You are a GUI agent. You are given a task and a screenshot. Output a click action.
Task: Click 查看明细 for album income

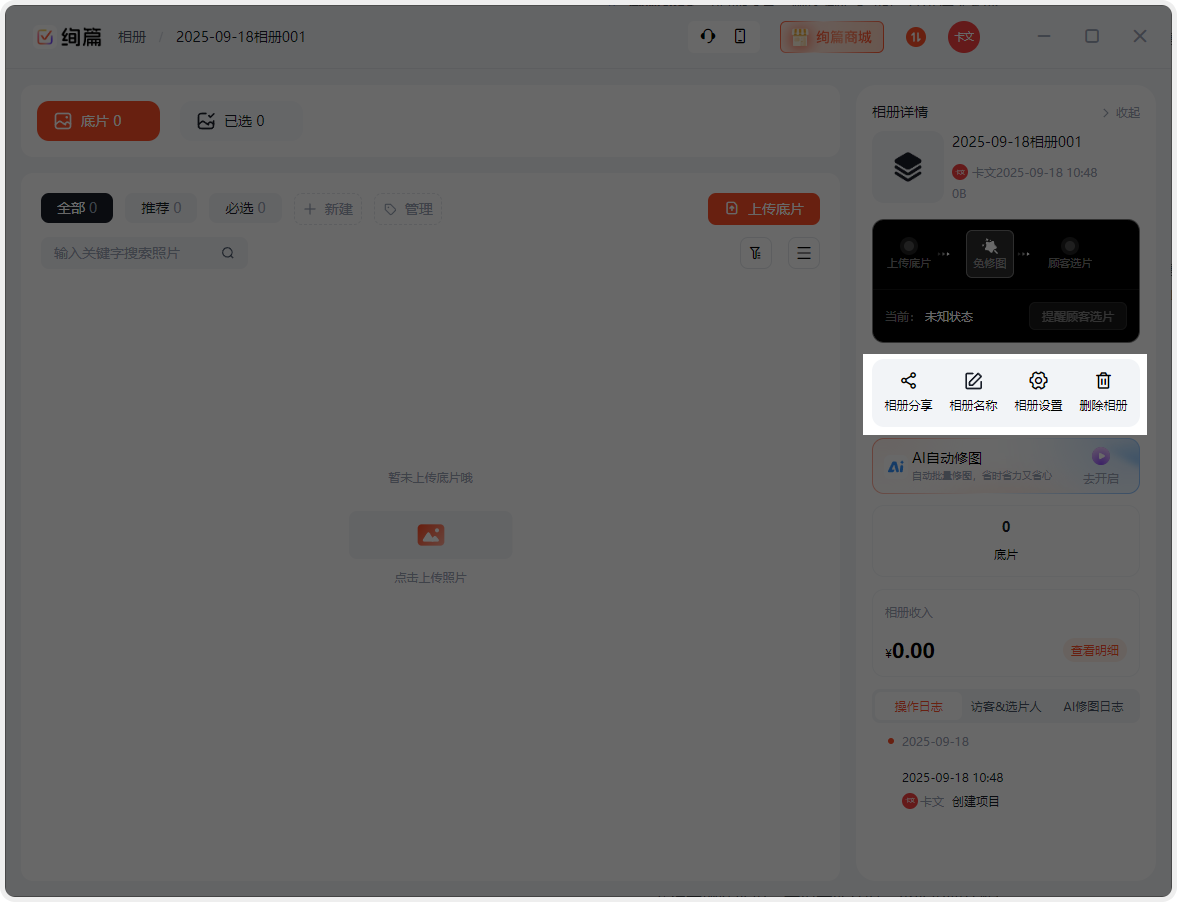click(1094, 650)
